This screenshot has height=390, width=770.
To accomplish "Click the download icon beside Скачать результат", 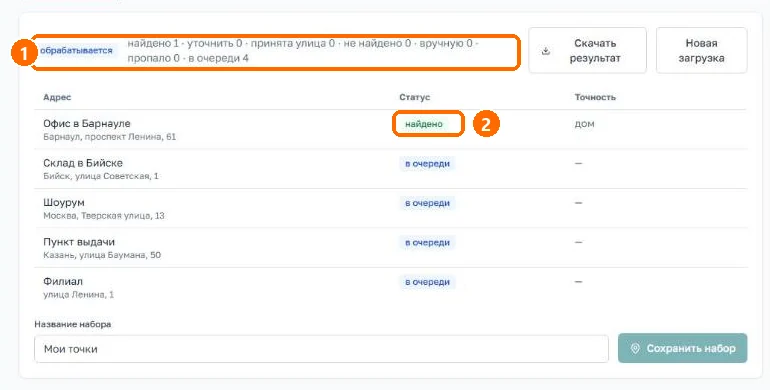I will coord(546,51).
